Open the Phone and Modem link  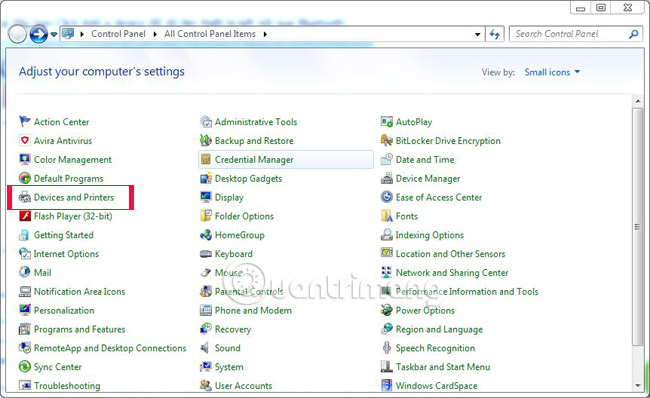pyautogui.click(x=253, y=310)
